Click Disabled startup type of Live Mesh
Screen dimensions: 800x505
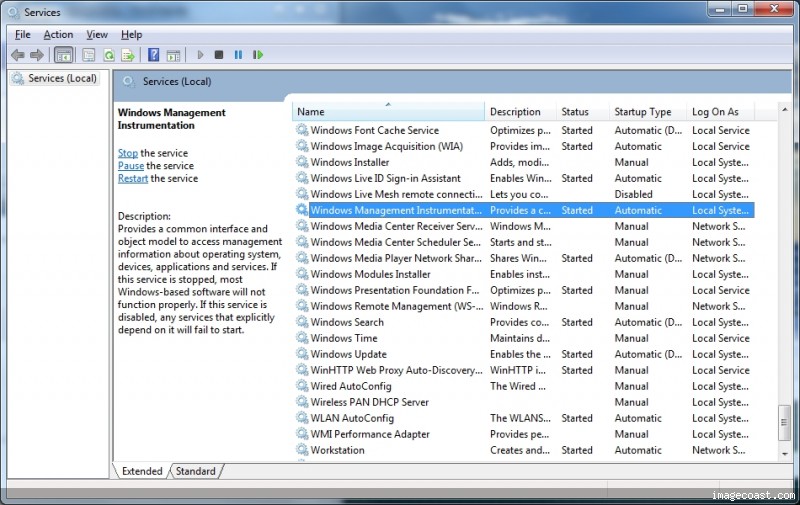pos(633,194)
